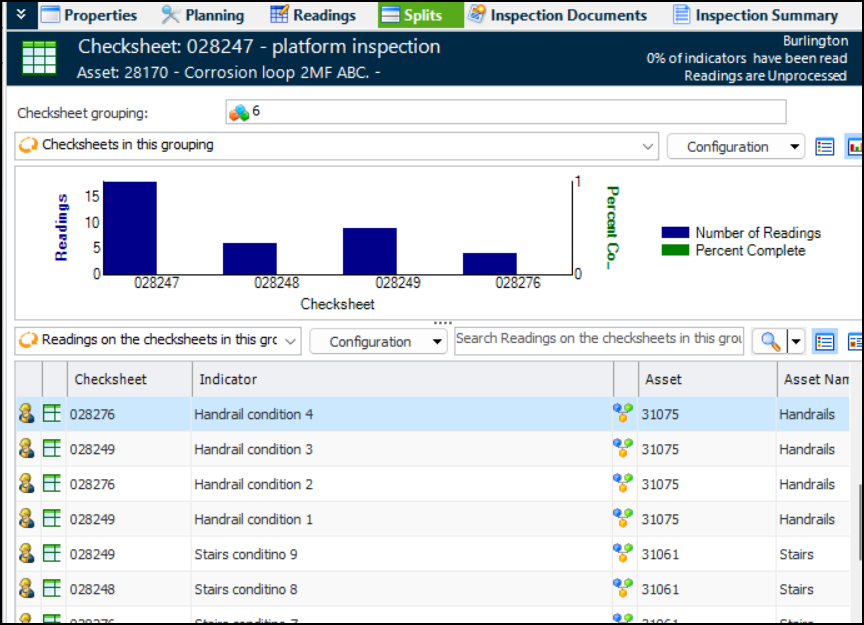The width and height of the screenshot is (864, 625).
Task: Expand the 'Checksheets in this grouping' dropdown
Action: [x=648, y=146]
